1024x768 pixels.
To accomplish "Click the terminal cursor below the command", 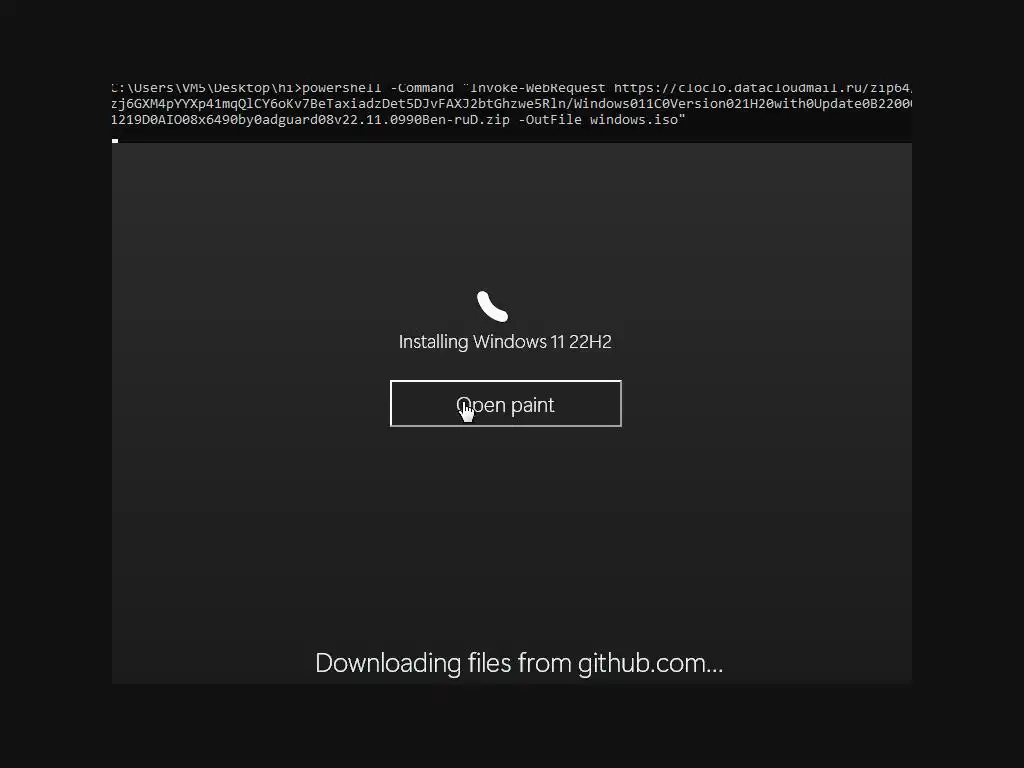I will 115,140.
